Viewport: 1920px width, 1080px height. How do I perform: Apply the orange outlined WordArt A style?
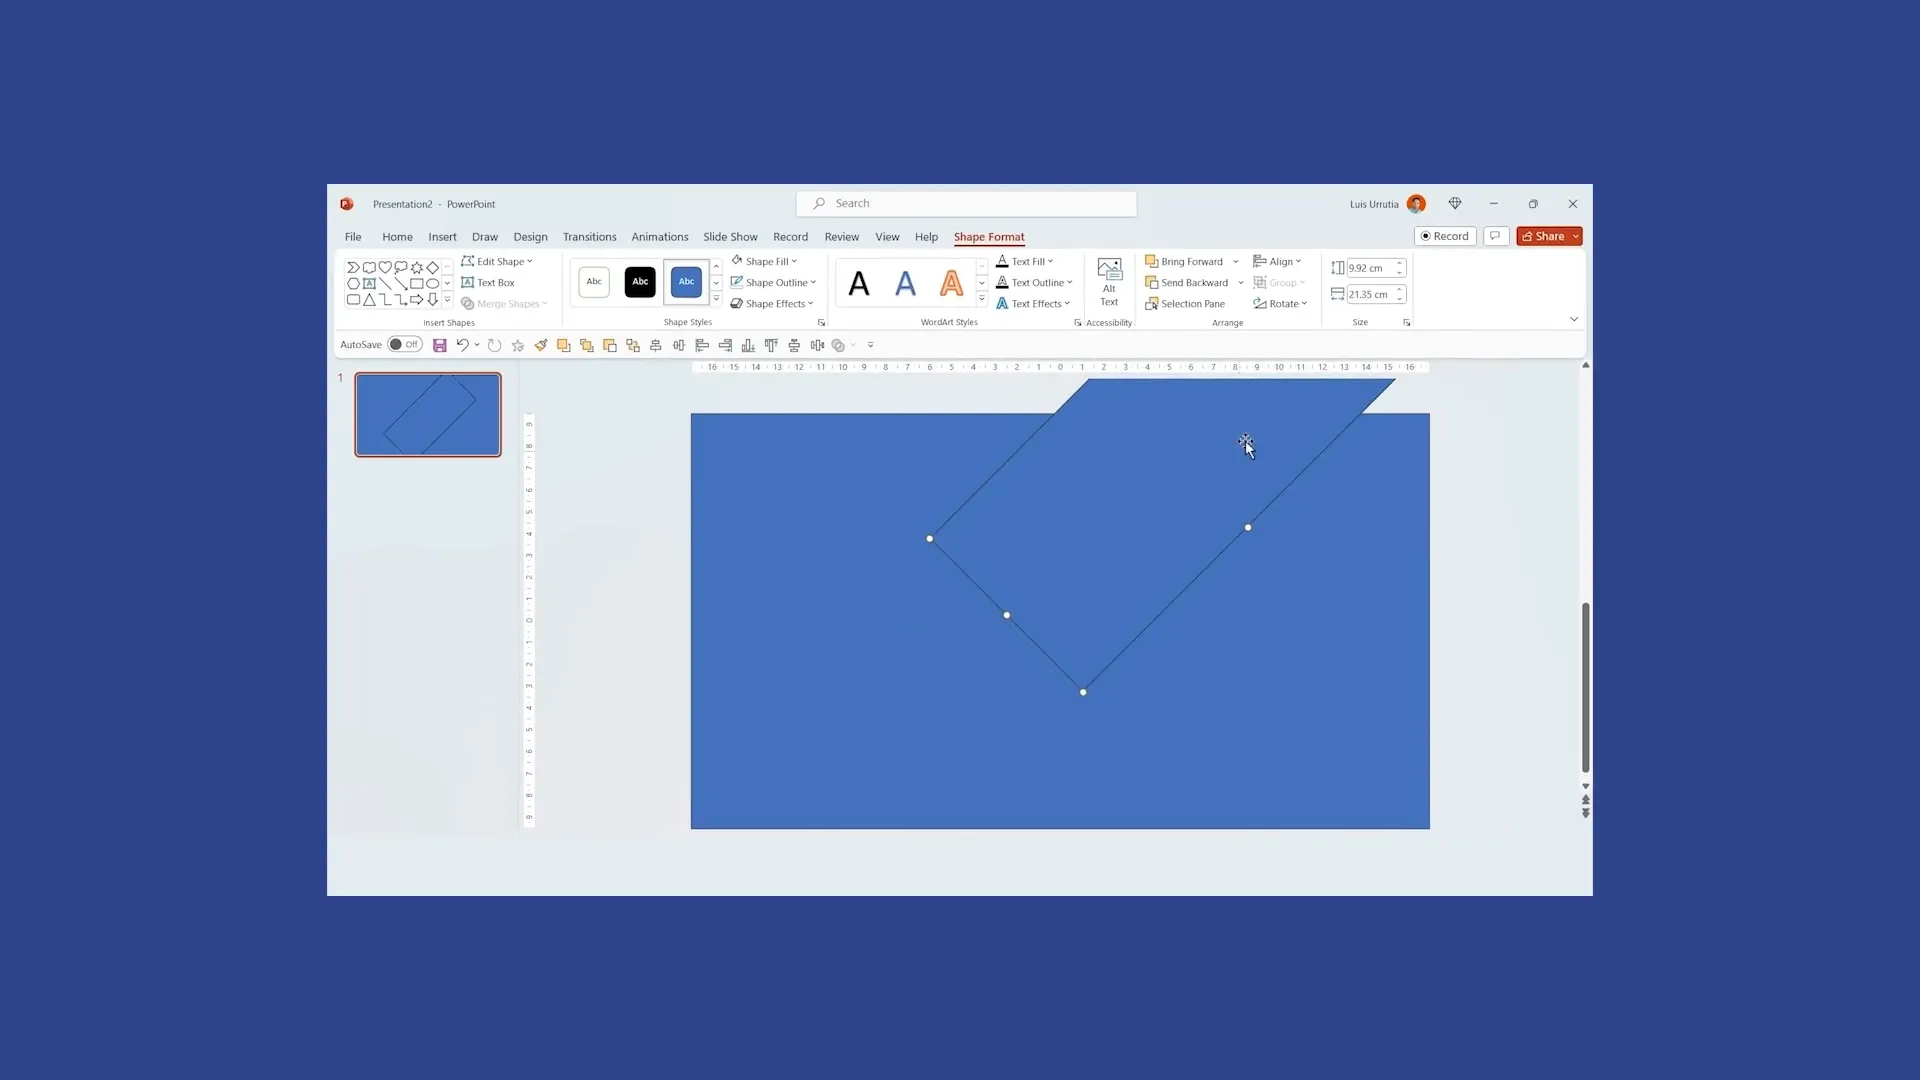(951, 284)
